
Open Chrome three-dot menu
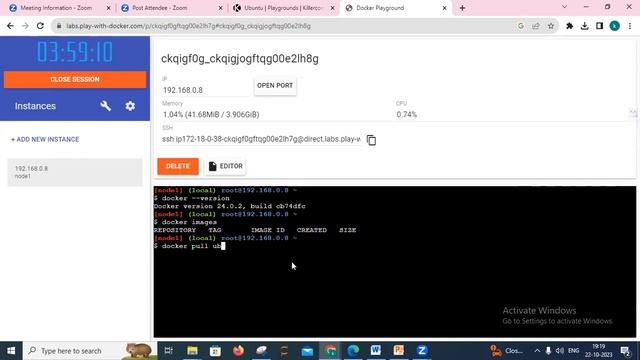coord(630,26)
